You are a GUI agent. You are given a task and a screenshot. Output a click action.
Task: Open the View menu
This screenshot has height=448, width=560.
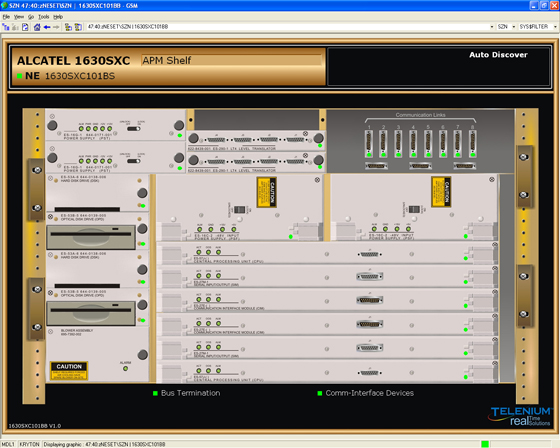19,17
